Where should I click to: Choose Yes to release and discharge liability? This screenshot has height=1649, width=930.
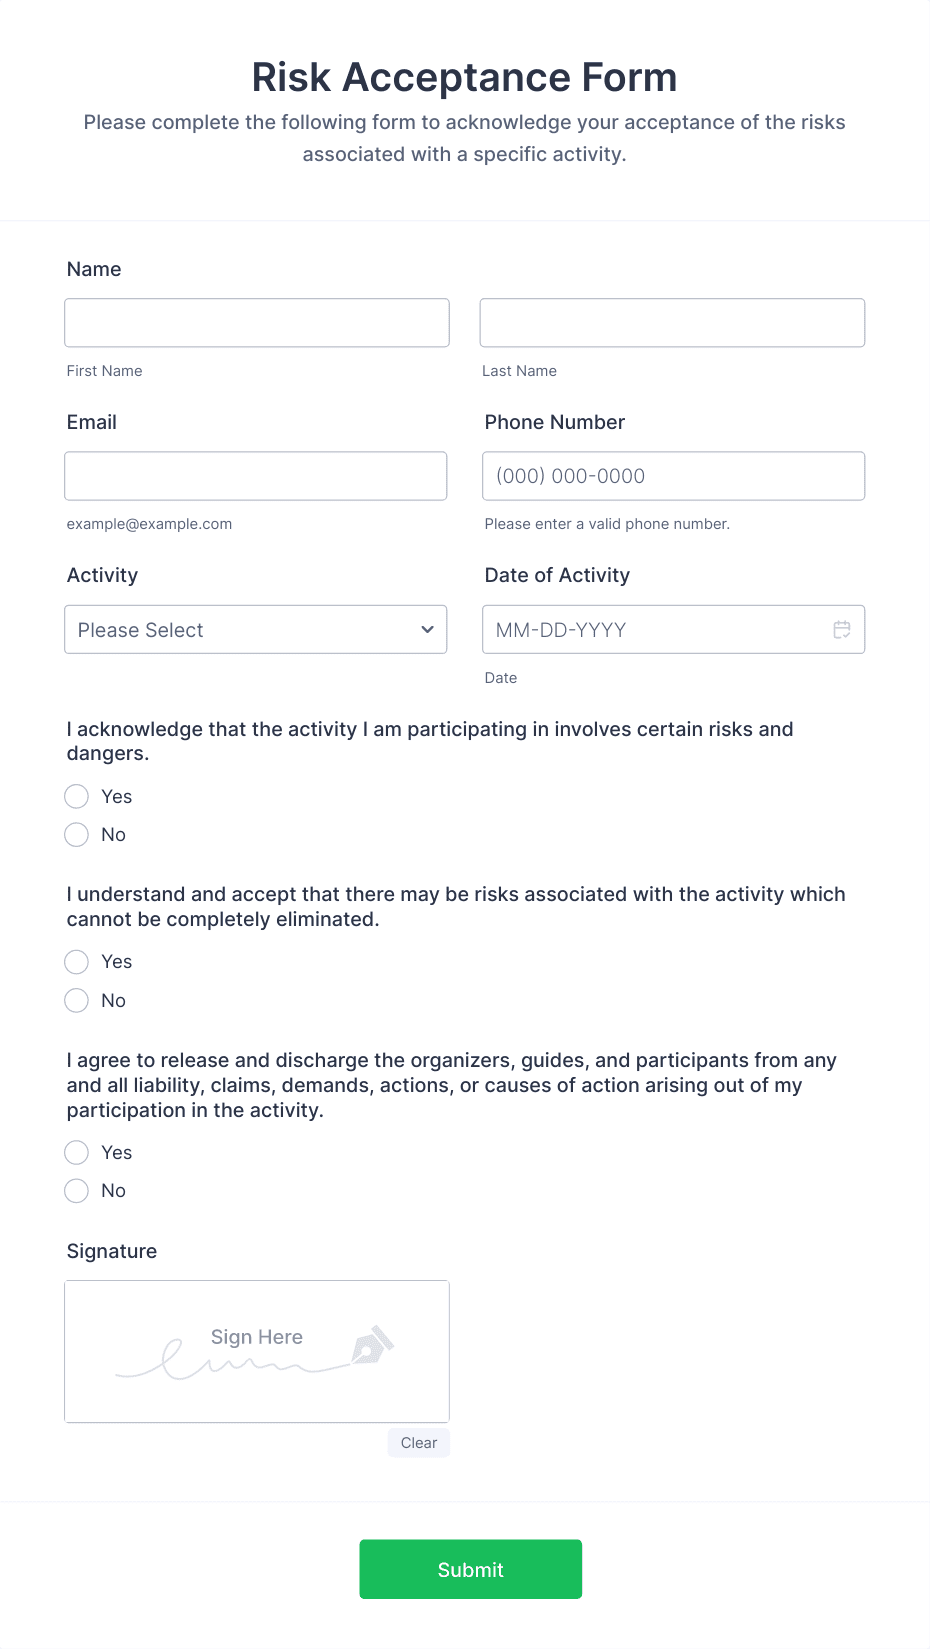tap(77, 1153)
